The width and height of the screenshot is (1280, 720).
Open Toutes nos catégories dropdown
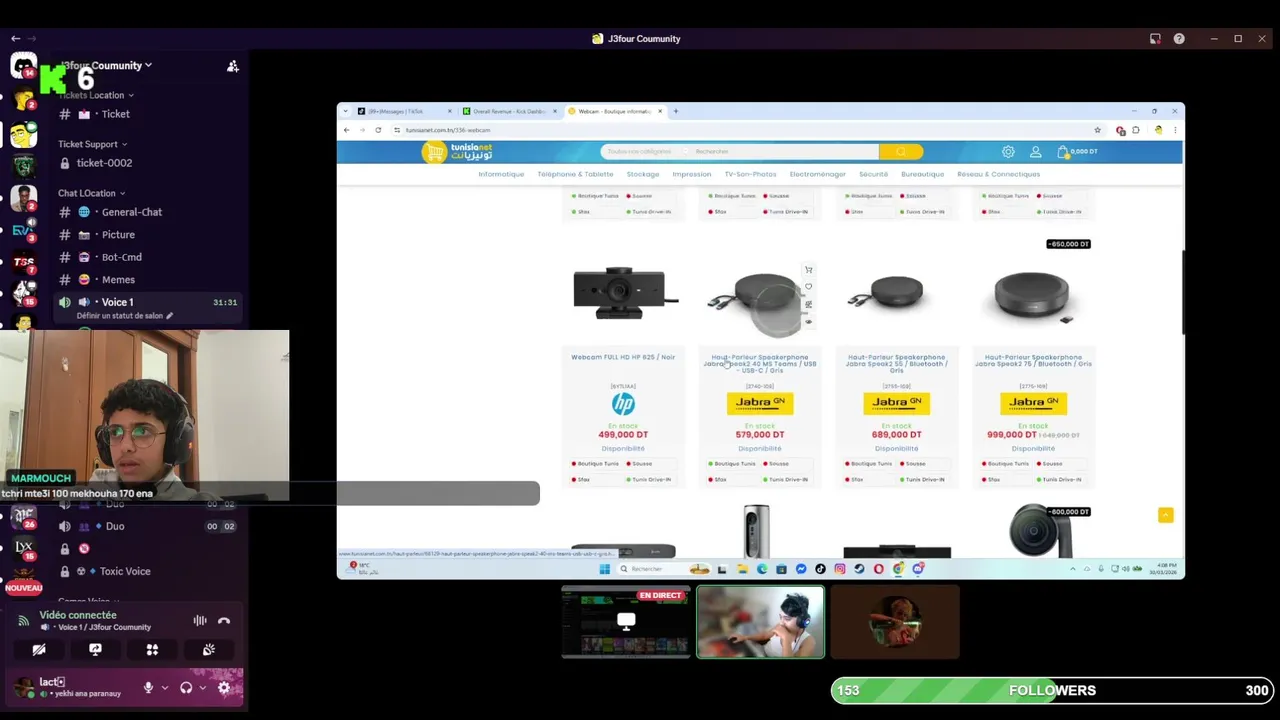(645, 151)
